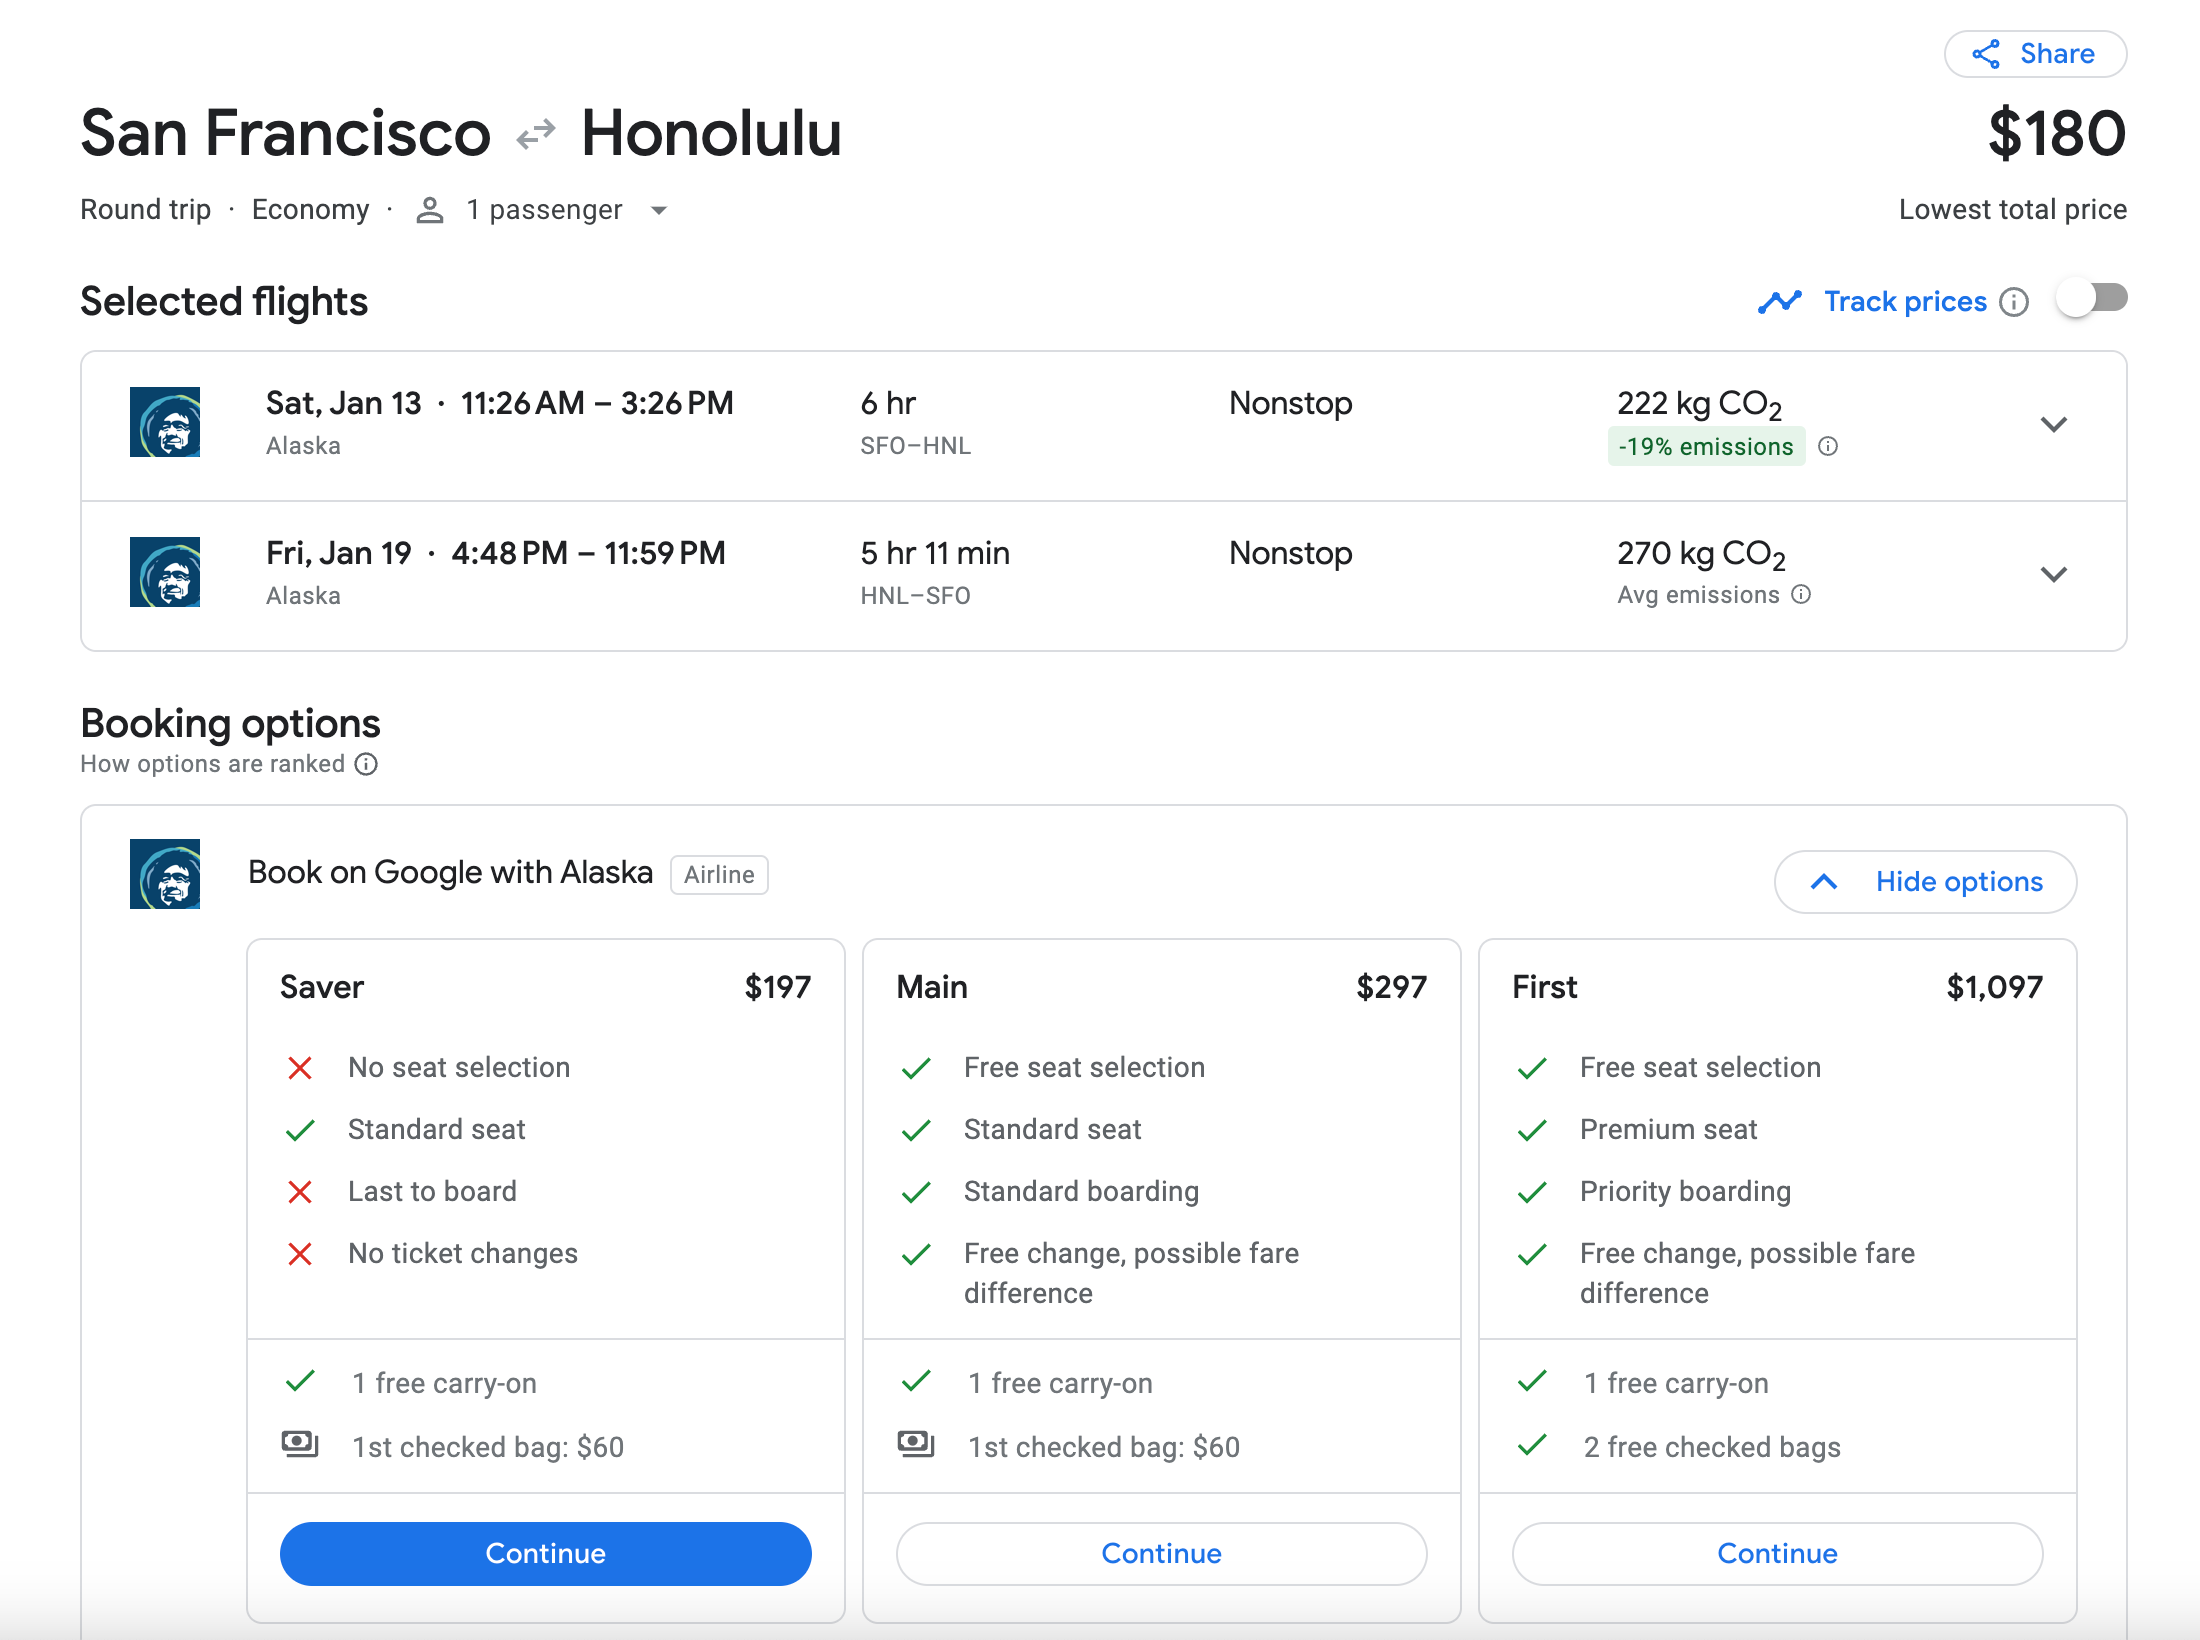Screen dimensions: 2200x1640
Task: Collapse fares with Hide options
Action: [1925, 882]
